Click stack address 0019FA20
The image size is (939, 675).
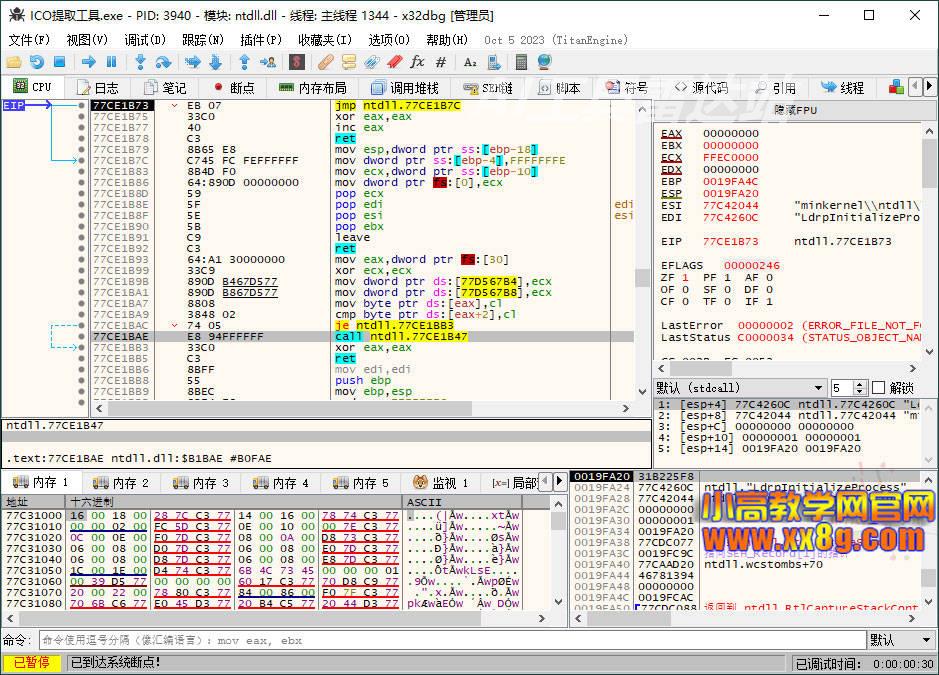click(x=601, y=476)
